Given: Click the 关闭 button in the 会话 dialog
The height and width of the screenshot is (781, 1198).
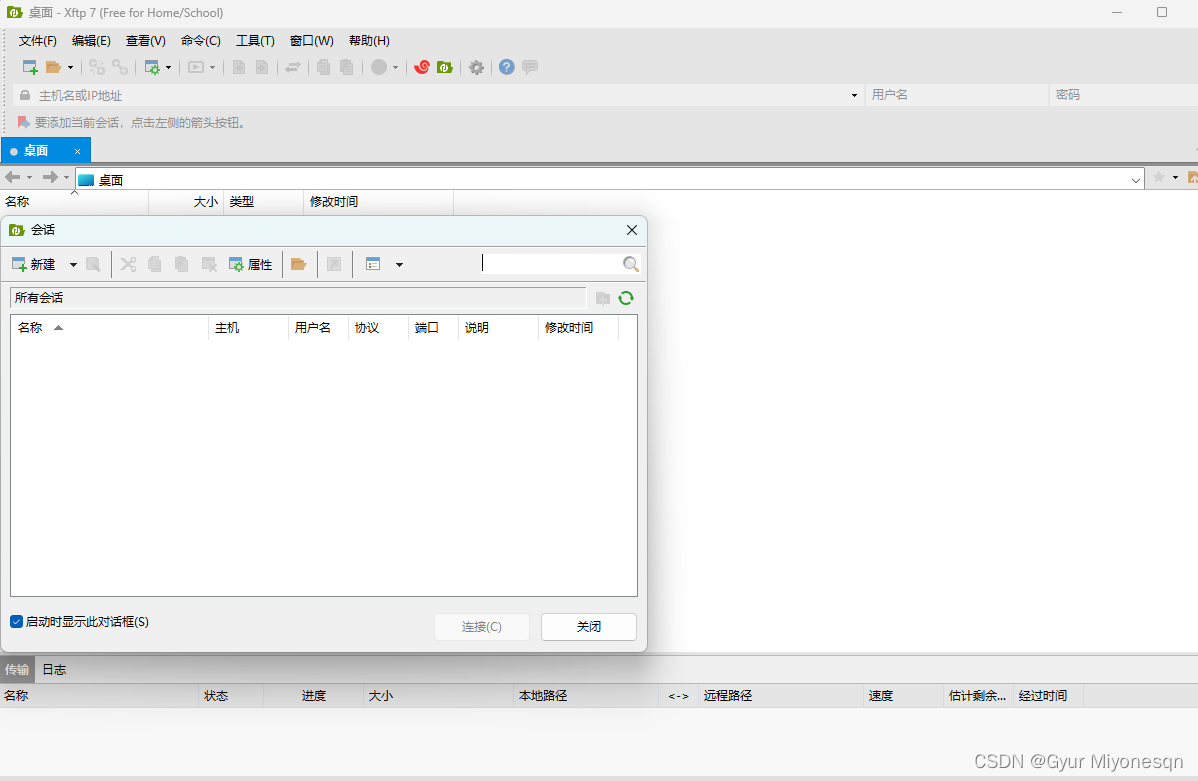Looking at the screenshot, I should pyautogui.click(x=588, y=627).
